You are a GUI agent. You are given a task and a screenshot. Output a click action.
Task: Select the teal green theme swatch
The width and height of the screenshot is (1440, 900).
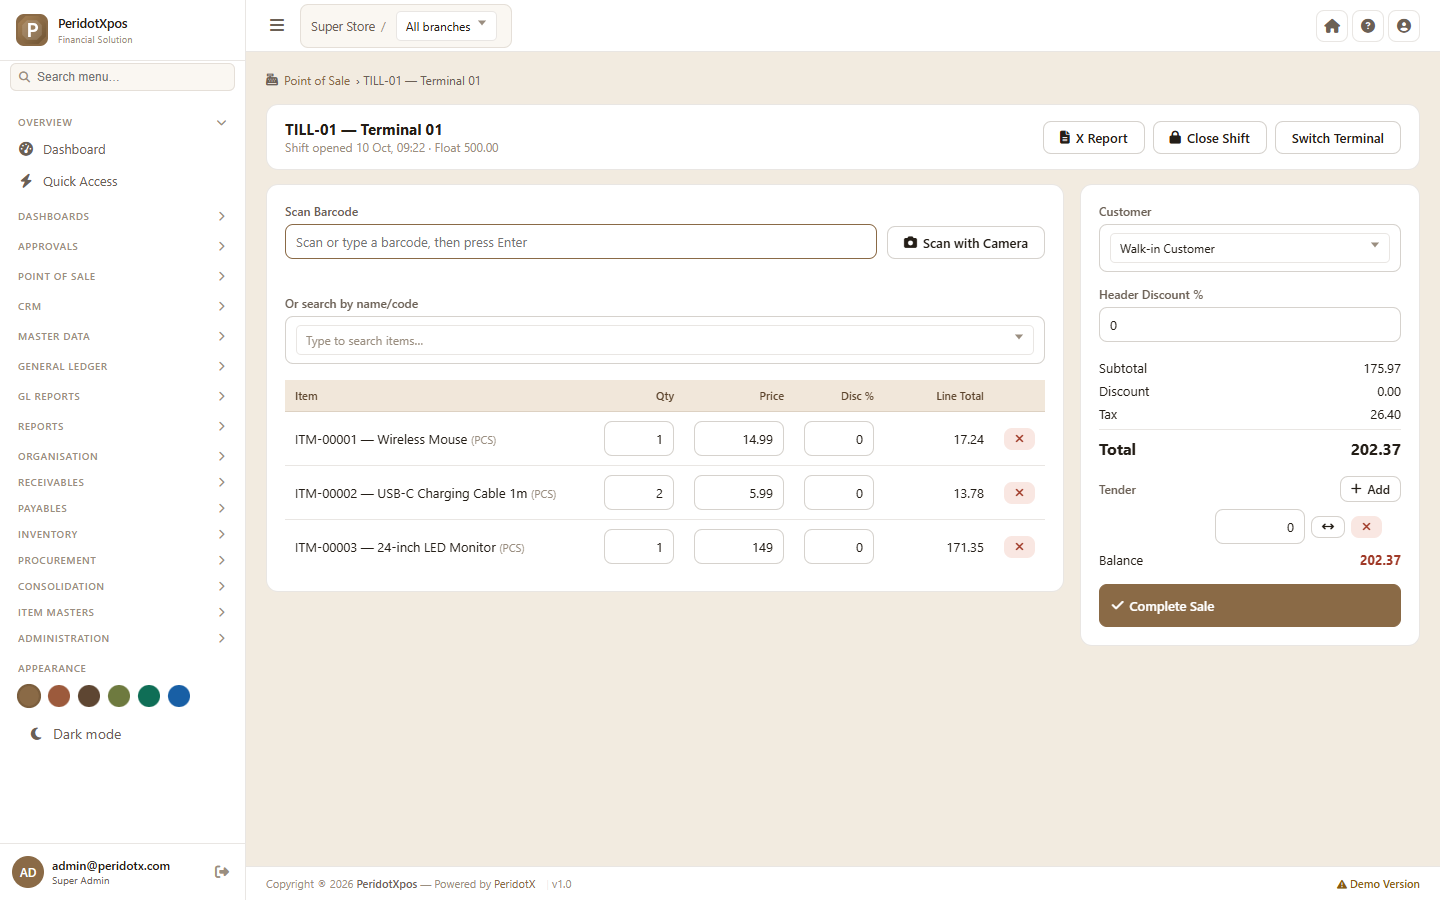pos(149,696)
